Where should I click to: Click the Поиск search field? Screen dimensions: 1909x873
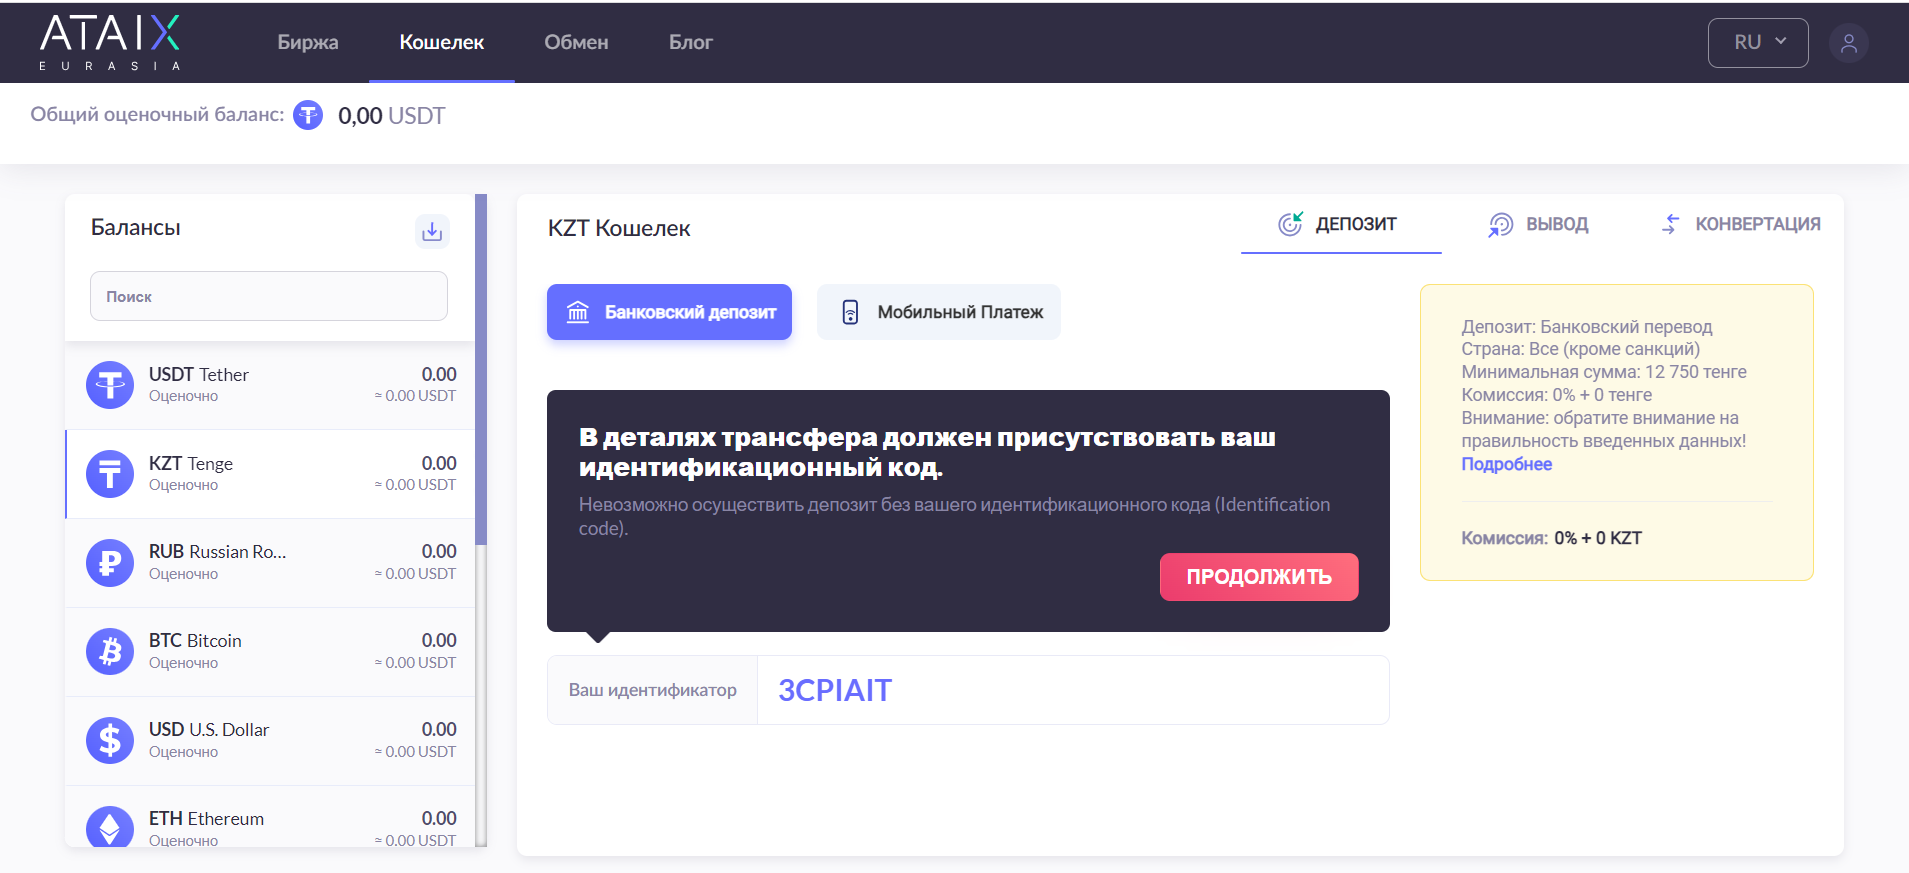click(268, 296)
